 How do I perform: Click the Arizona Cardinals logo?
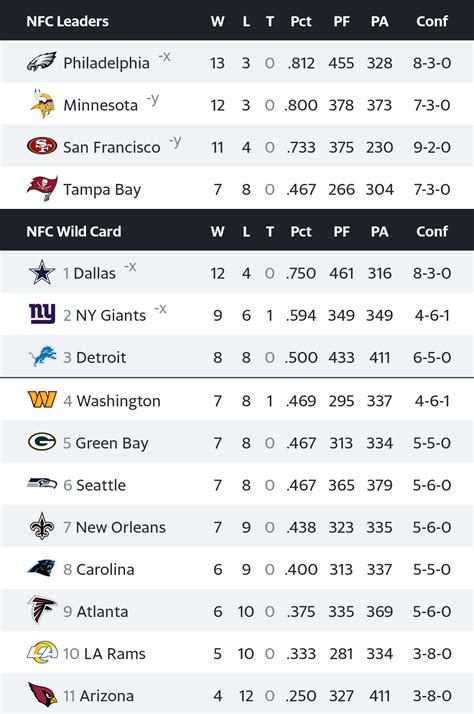(x=42, y=695)
